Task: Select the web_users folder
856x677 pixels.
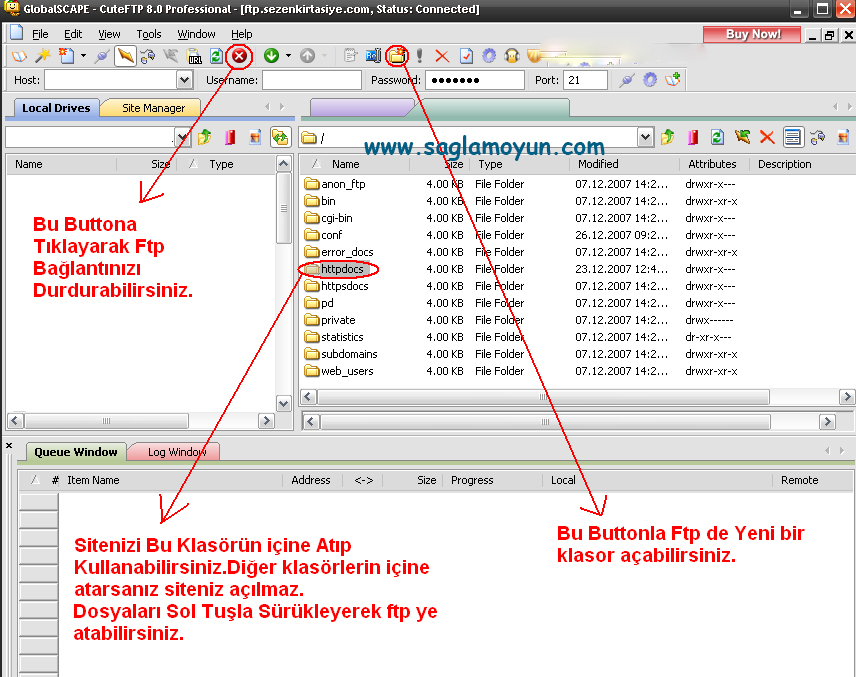Action: pyautogui.click(x=347, y=371)
